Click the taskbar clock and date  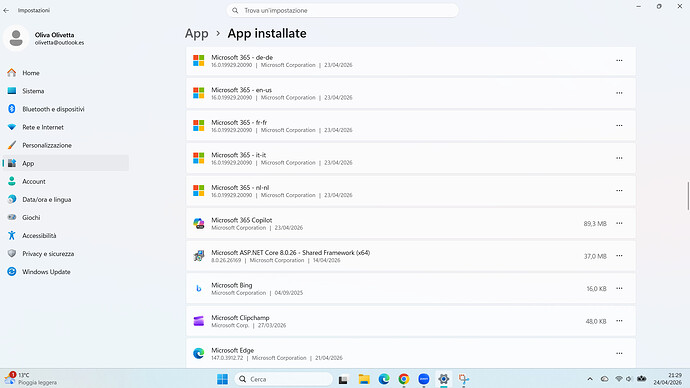[x=668, y=379]
